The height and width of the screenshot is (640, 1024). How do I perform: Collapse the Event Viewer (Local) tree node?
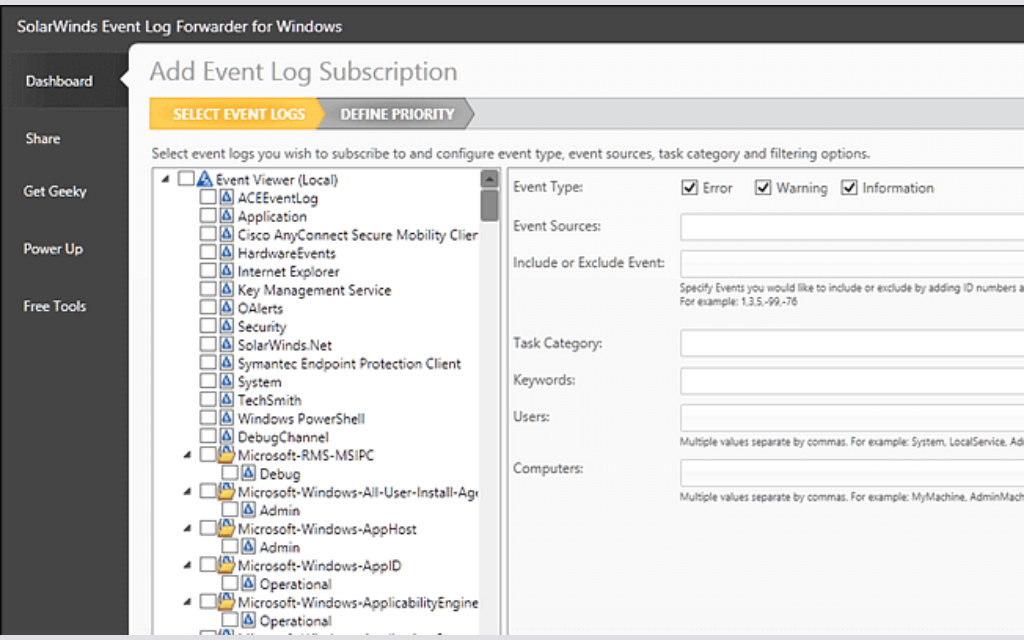(x=164, y=180)
